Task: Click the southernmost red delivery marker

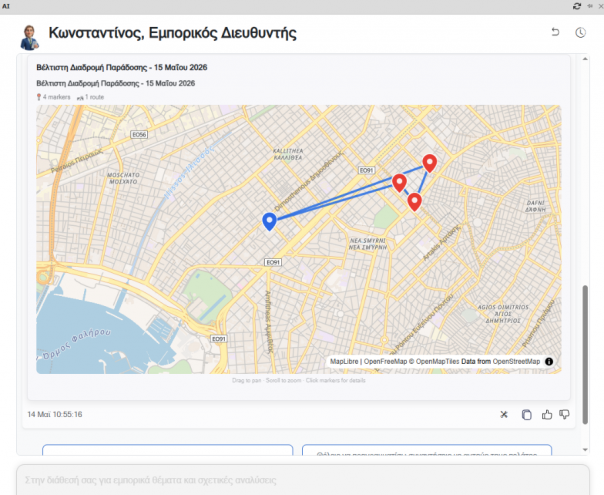Action: (414, 201)
